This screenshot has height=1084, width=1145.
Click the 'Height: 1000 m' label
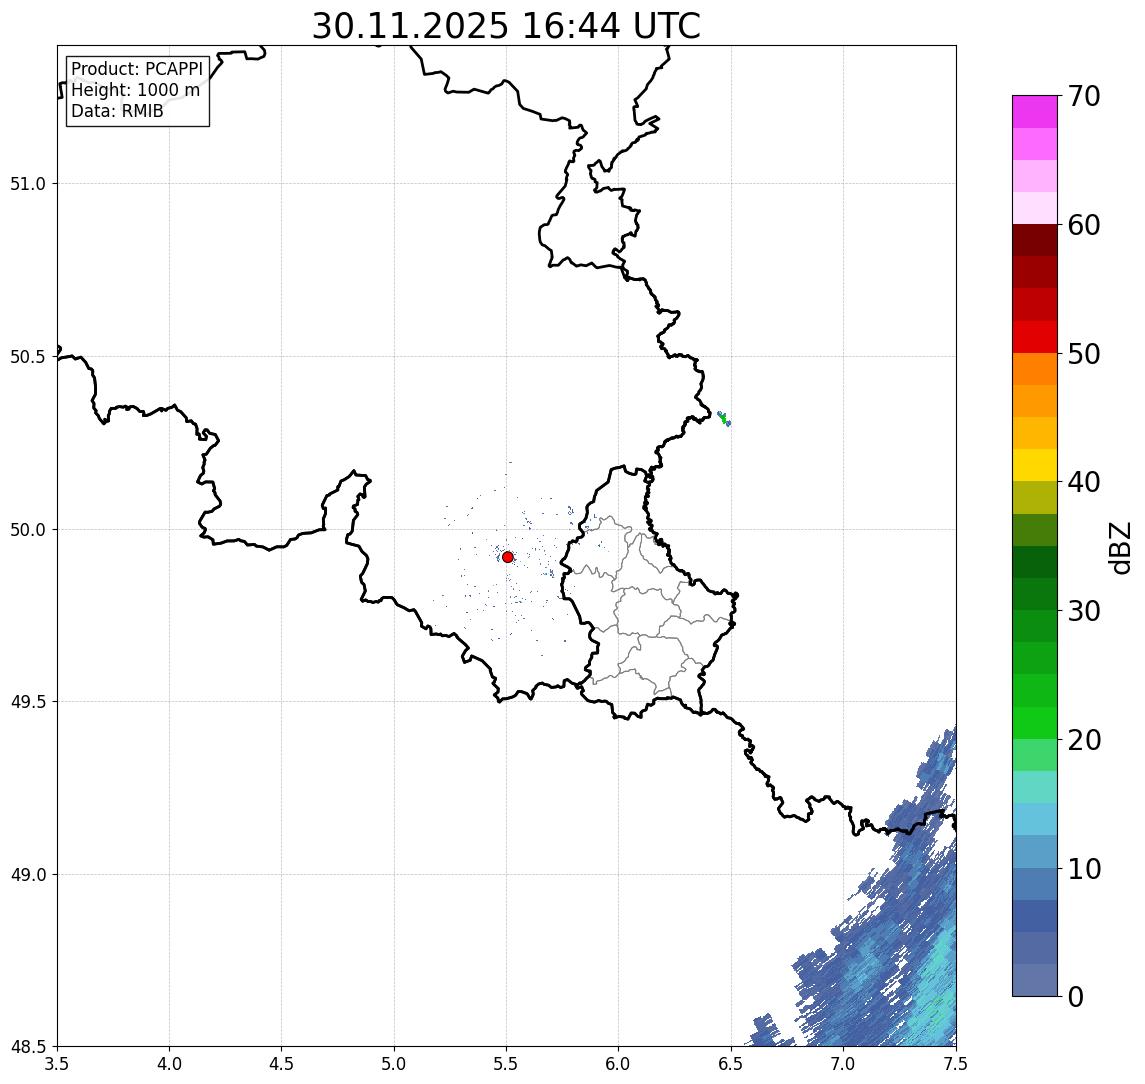pos(135,90)
